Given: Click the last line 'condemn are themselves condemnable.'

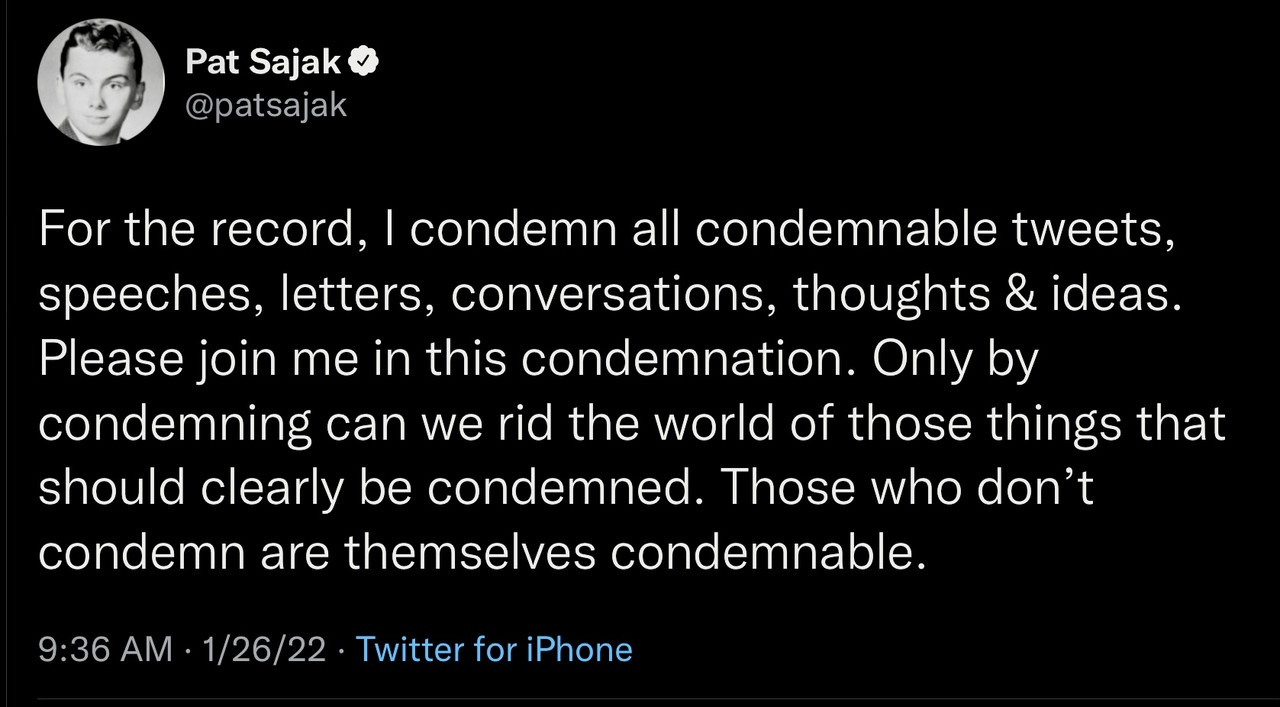Looking at the screenshot, I should click(476, 551).
